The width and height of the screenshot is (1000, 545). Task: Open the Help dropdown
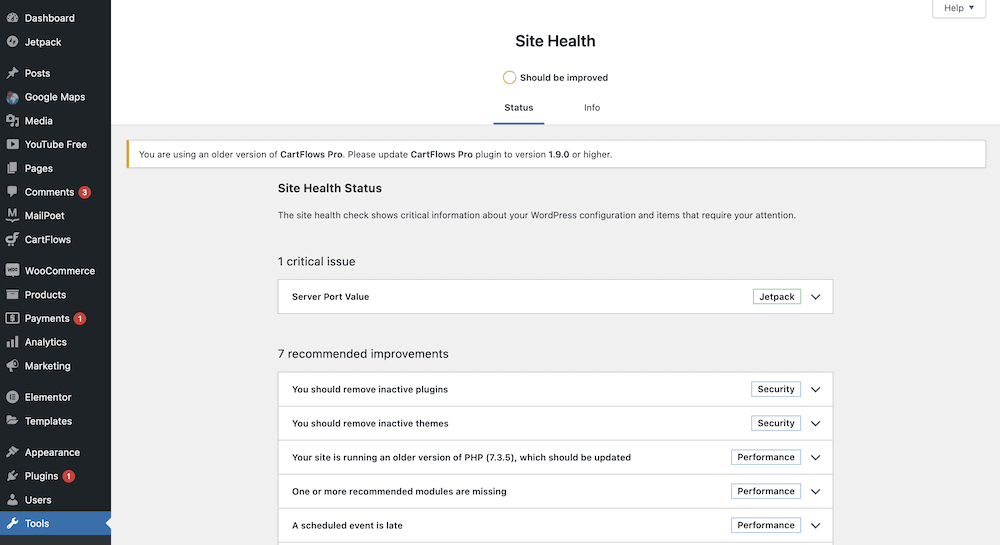point(959,8)
